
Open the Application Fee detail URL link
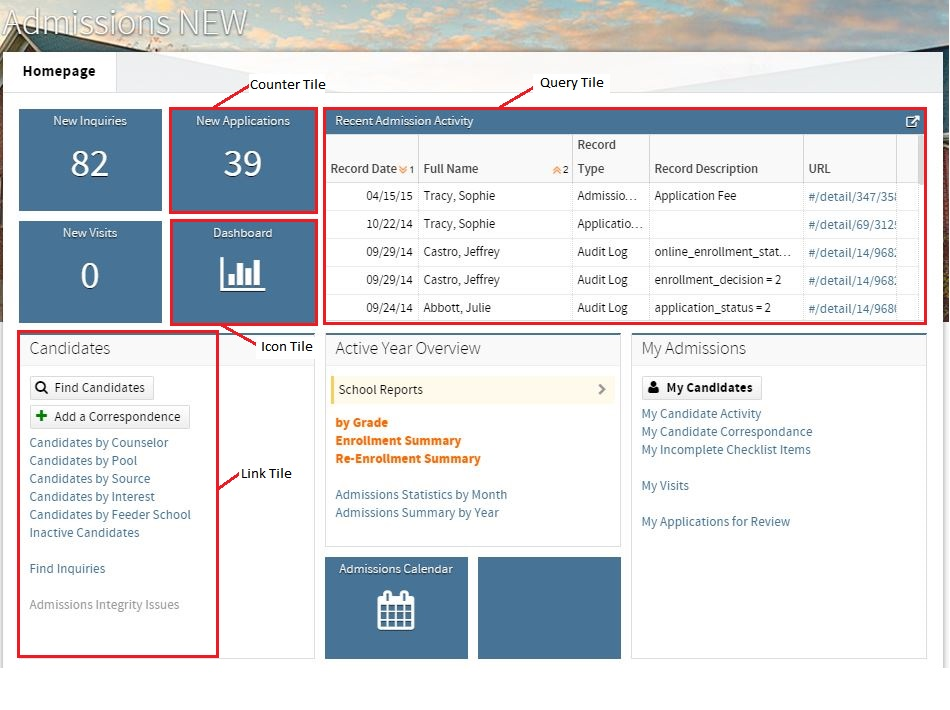[852, 197]
